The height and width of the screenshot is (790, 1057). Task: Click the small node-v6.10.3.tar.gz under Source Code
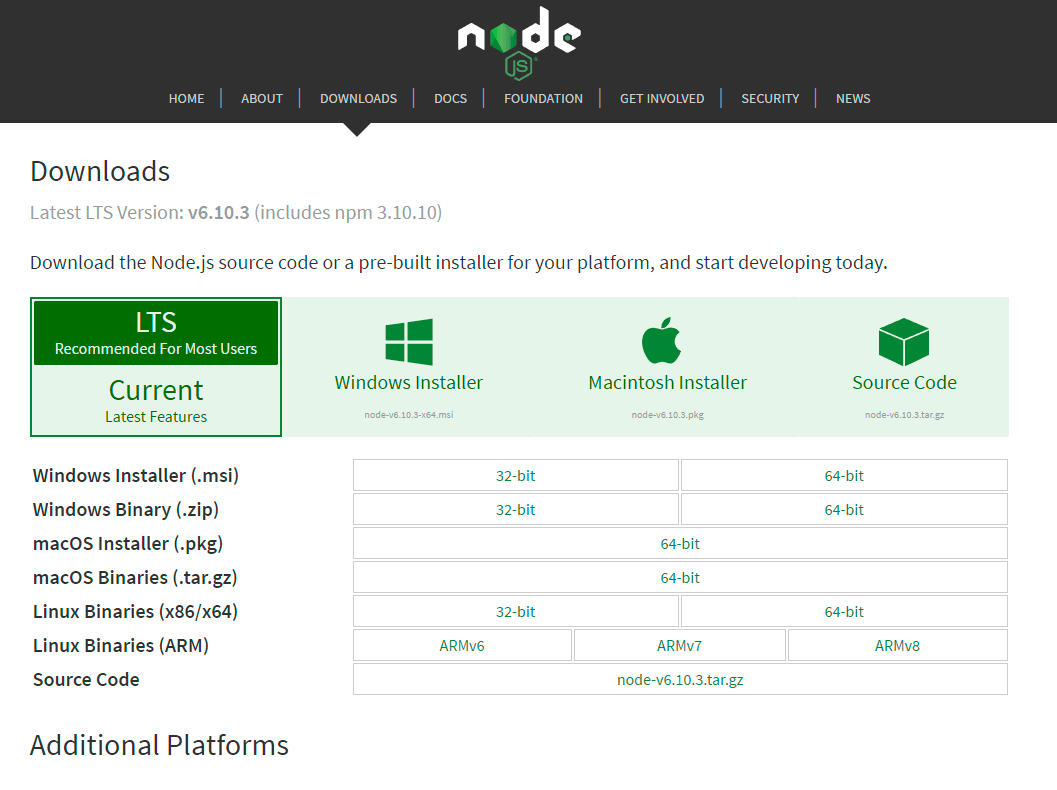904,415
